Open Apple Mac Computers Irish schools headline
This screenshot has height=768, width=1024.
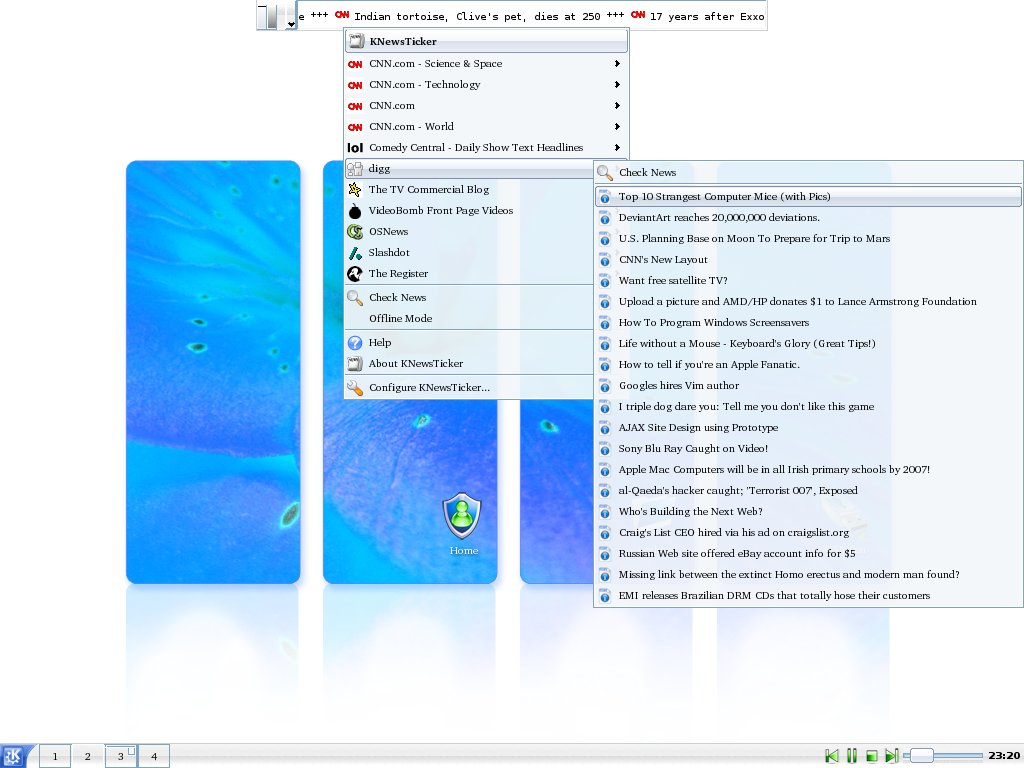(808, 469)
